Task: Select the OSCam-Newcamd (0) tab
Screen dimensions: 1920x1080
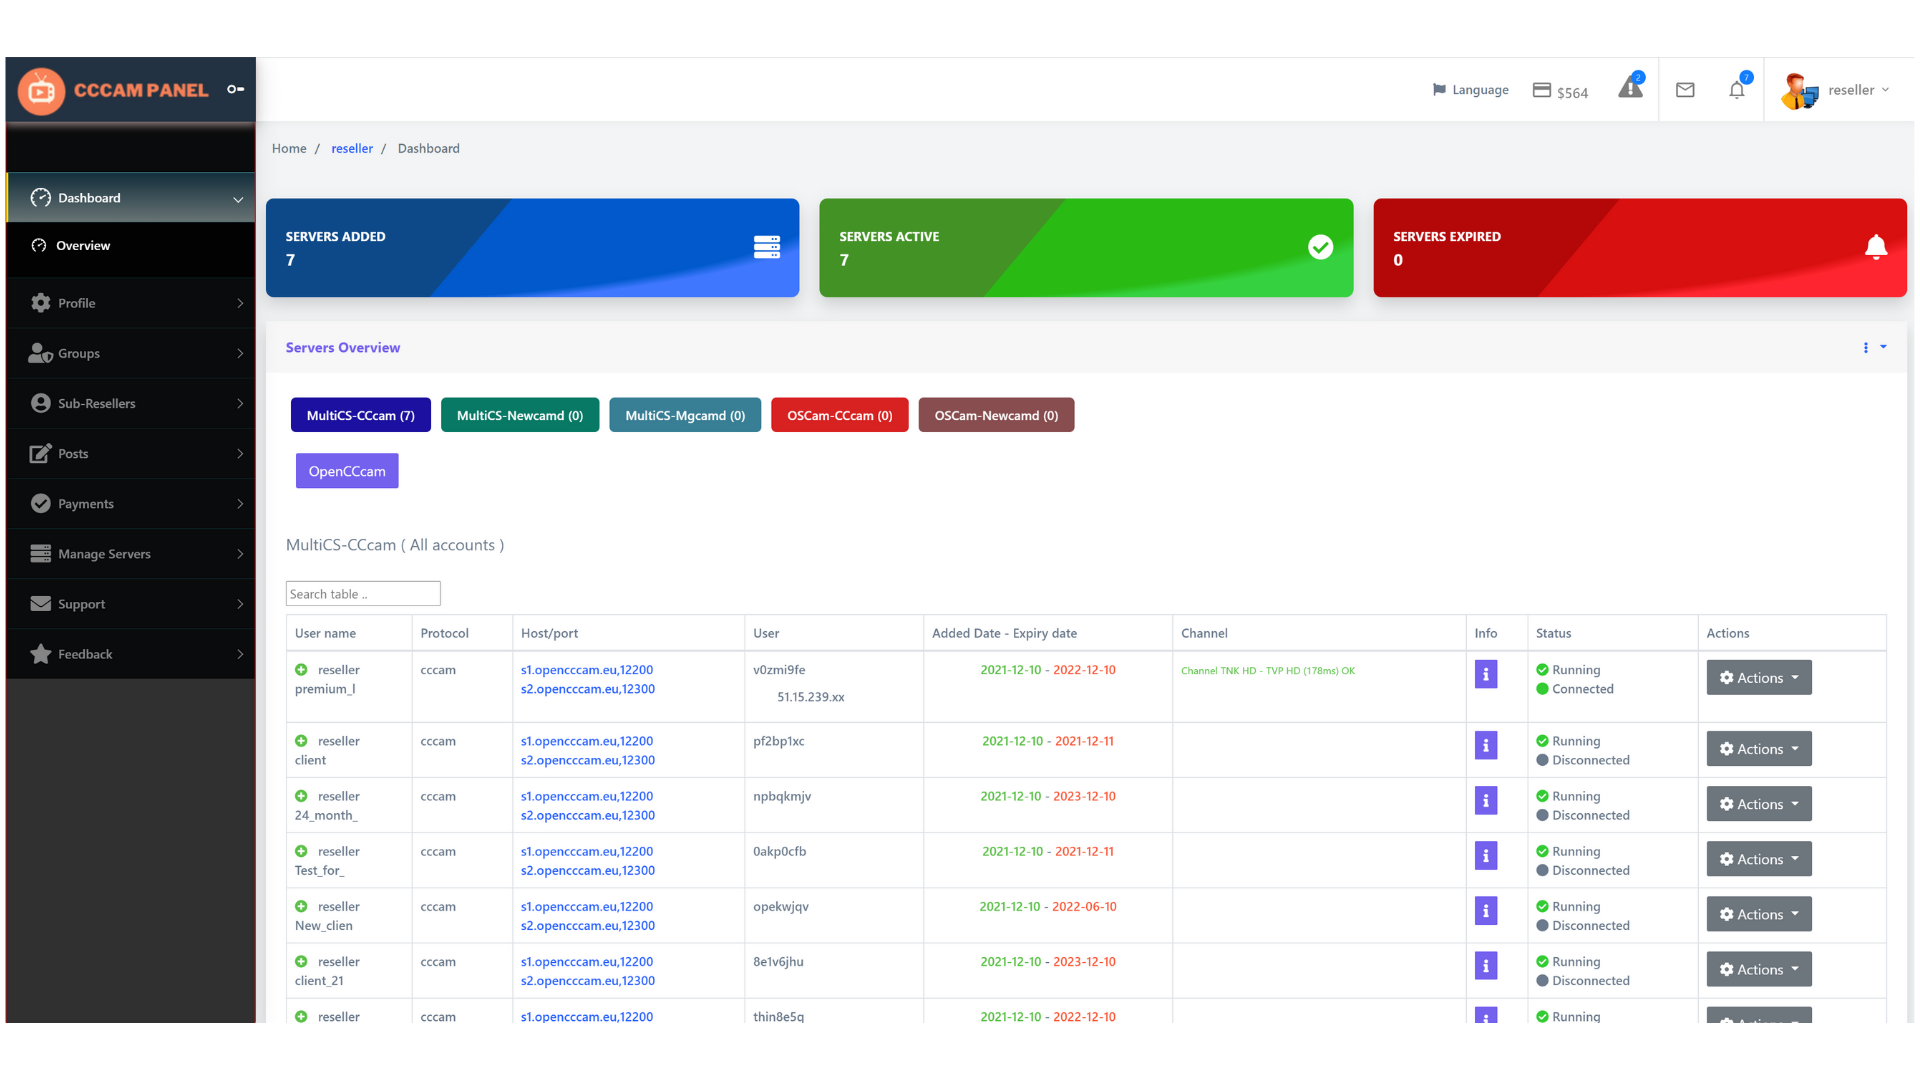Action: (x=996, y=415)
